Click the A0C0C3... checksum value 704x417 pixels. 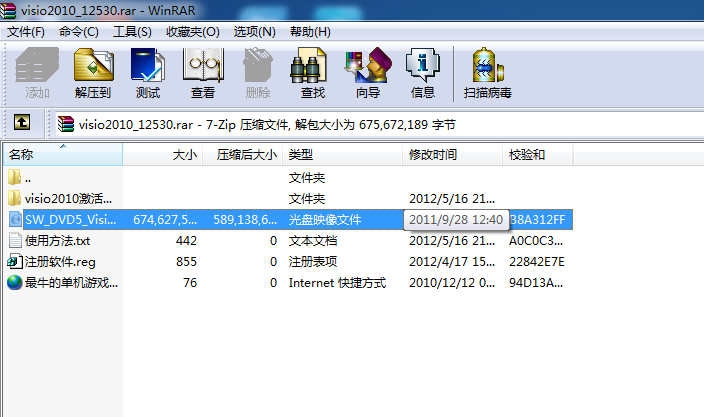pos(536,241)
